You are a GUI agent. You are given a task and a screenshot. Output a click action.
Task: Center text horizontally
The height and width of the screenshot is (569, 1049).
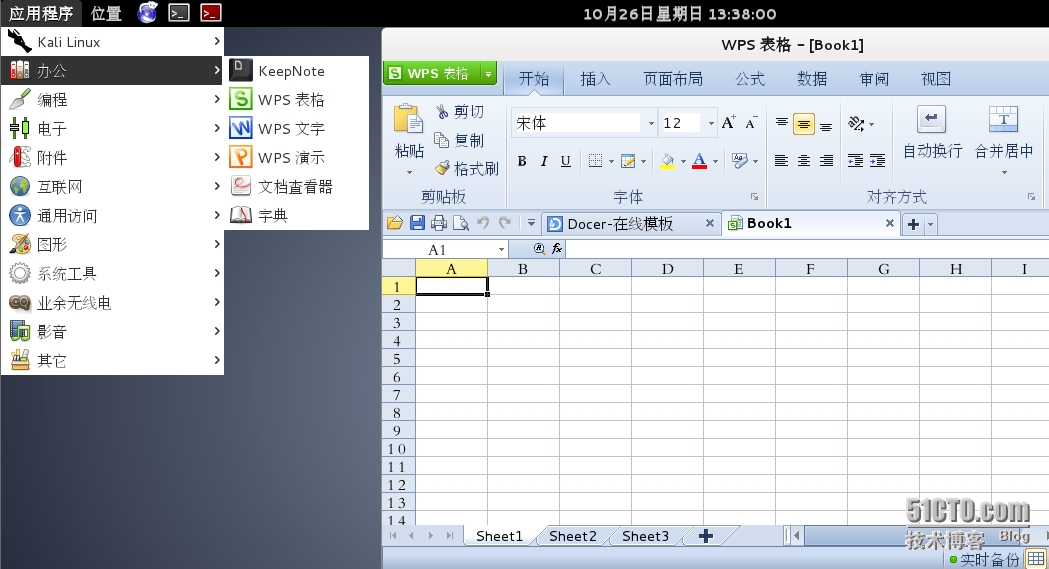tap(804, 160)
